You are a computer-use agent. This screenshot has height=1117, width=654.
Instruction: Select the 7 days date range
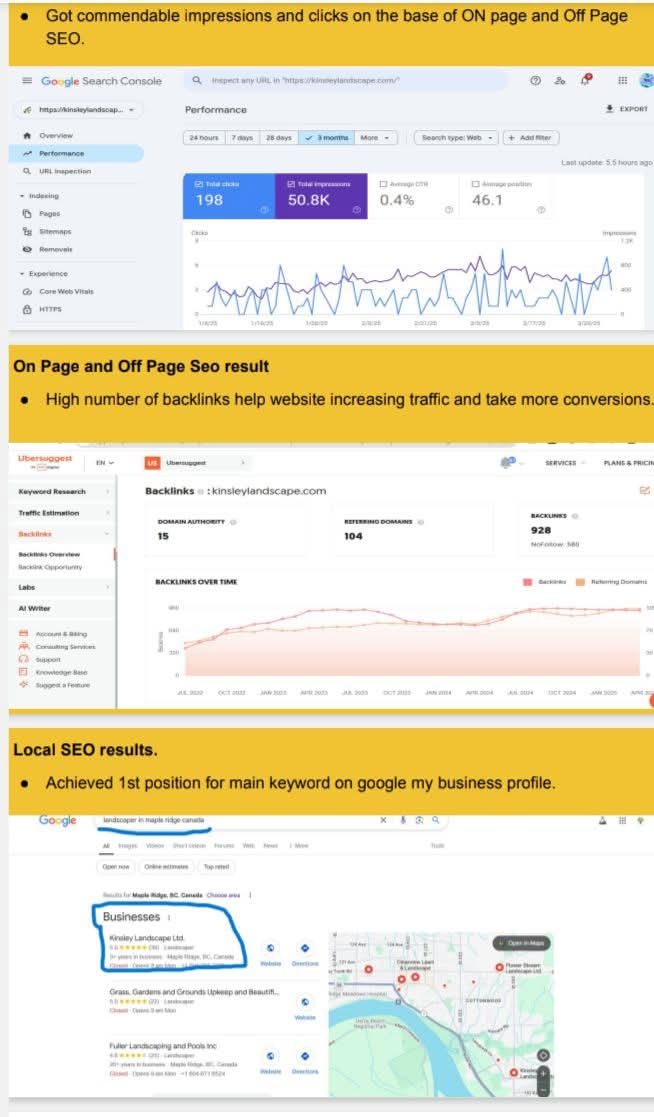[x=242, y=137]
